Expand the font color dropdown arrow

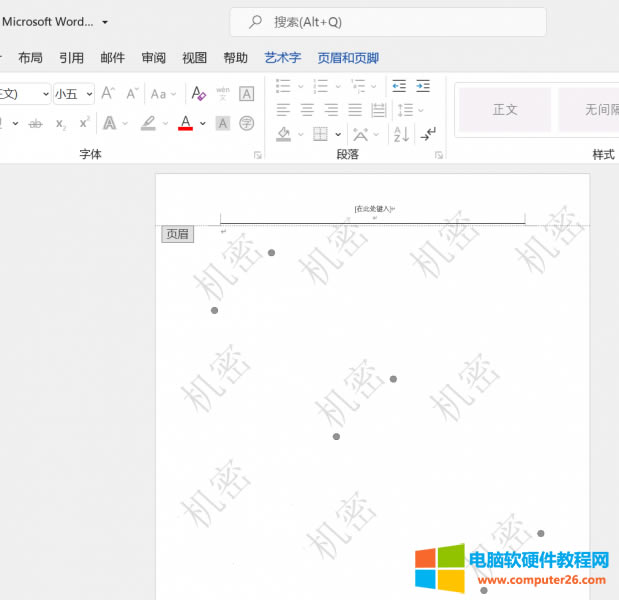203,124
